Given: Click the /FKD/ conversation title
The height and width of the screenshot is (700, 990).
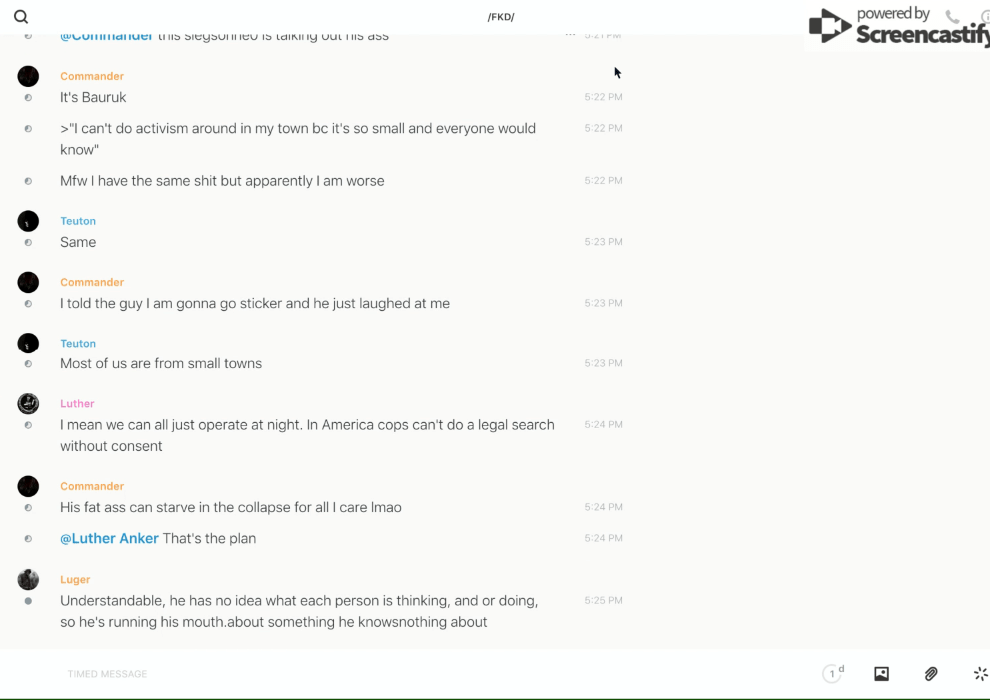Looking at the screenshot, I should (x=501, y=17).
